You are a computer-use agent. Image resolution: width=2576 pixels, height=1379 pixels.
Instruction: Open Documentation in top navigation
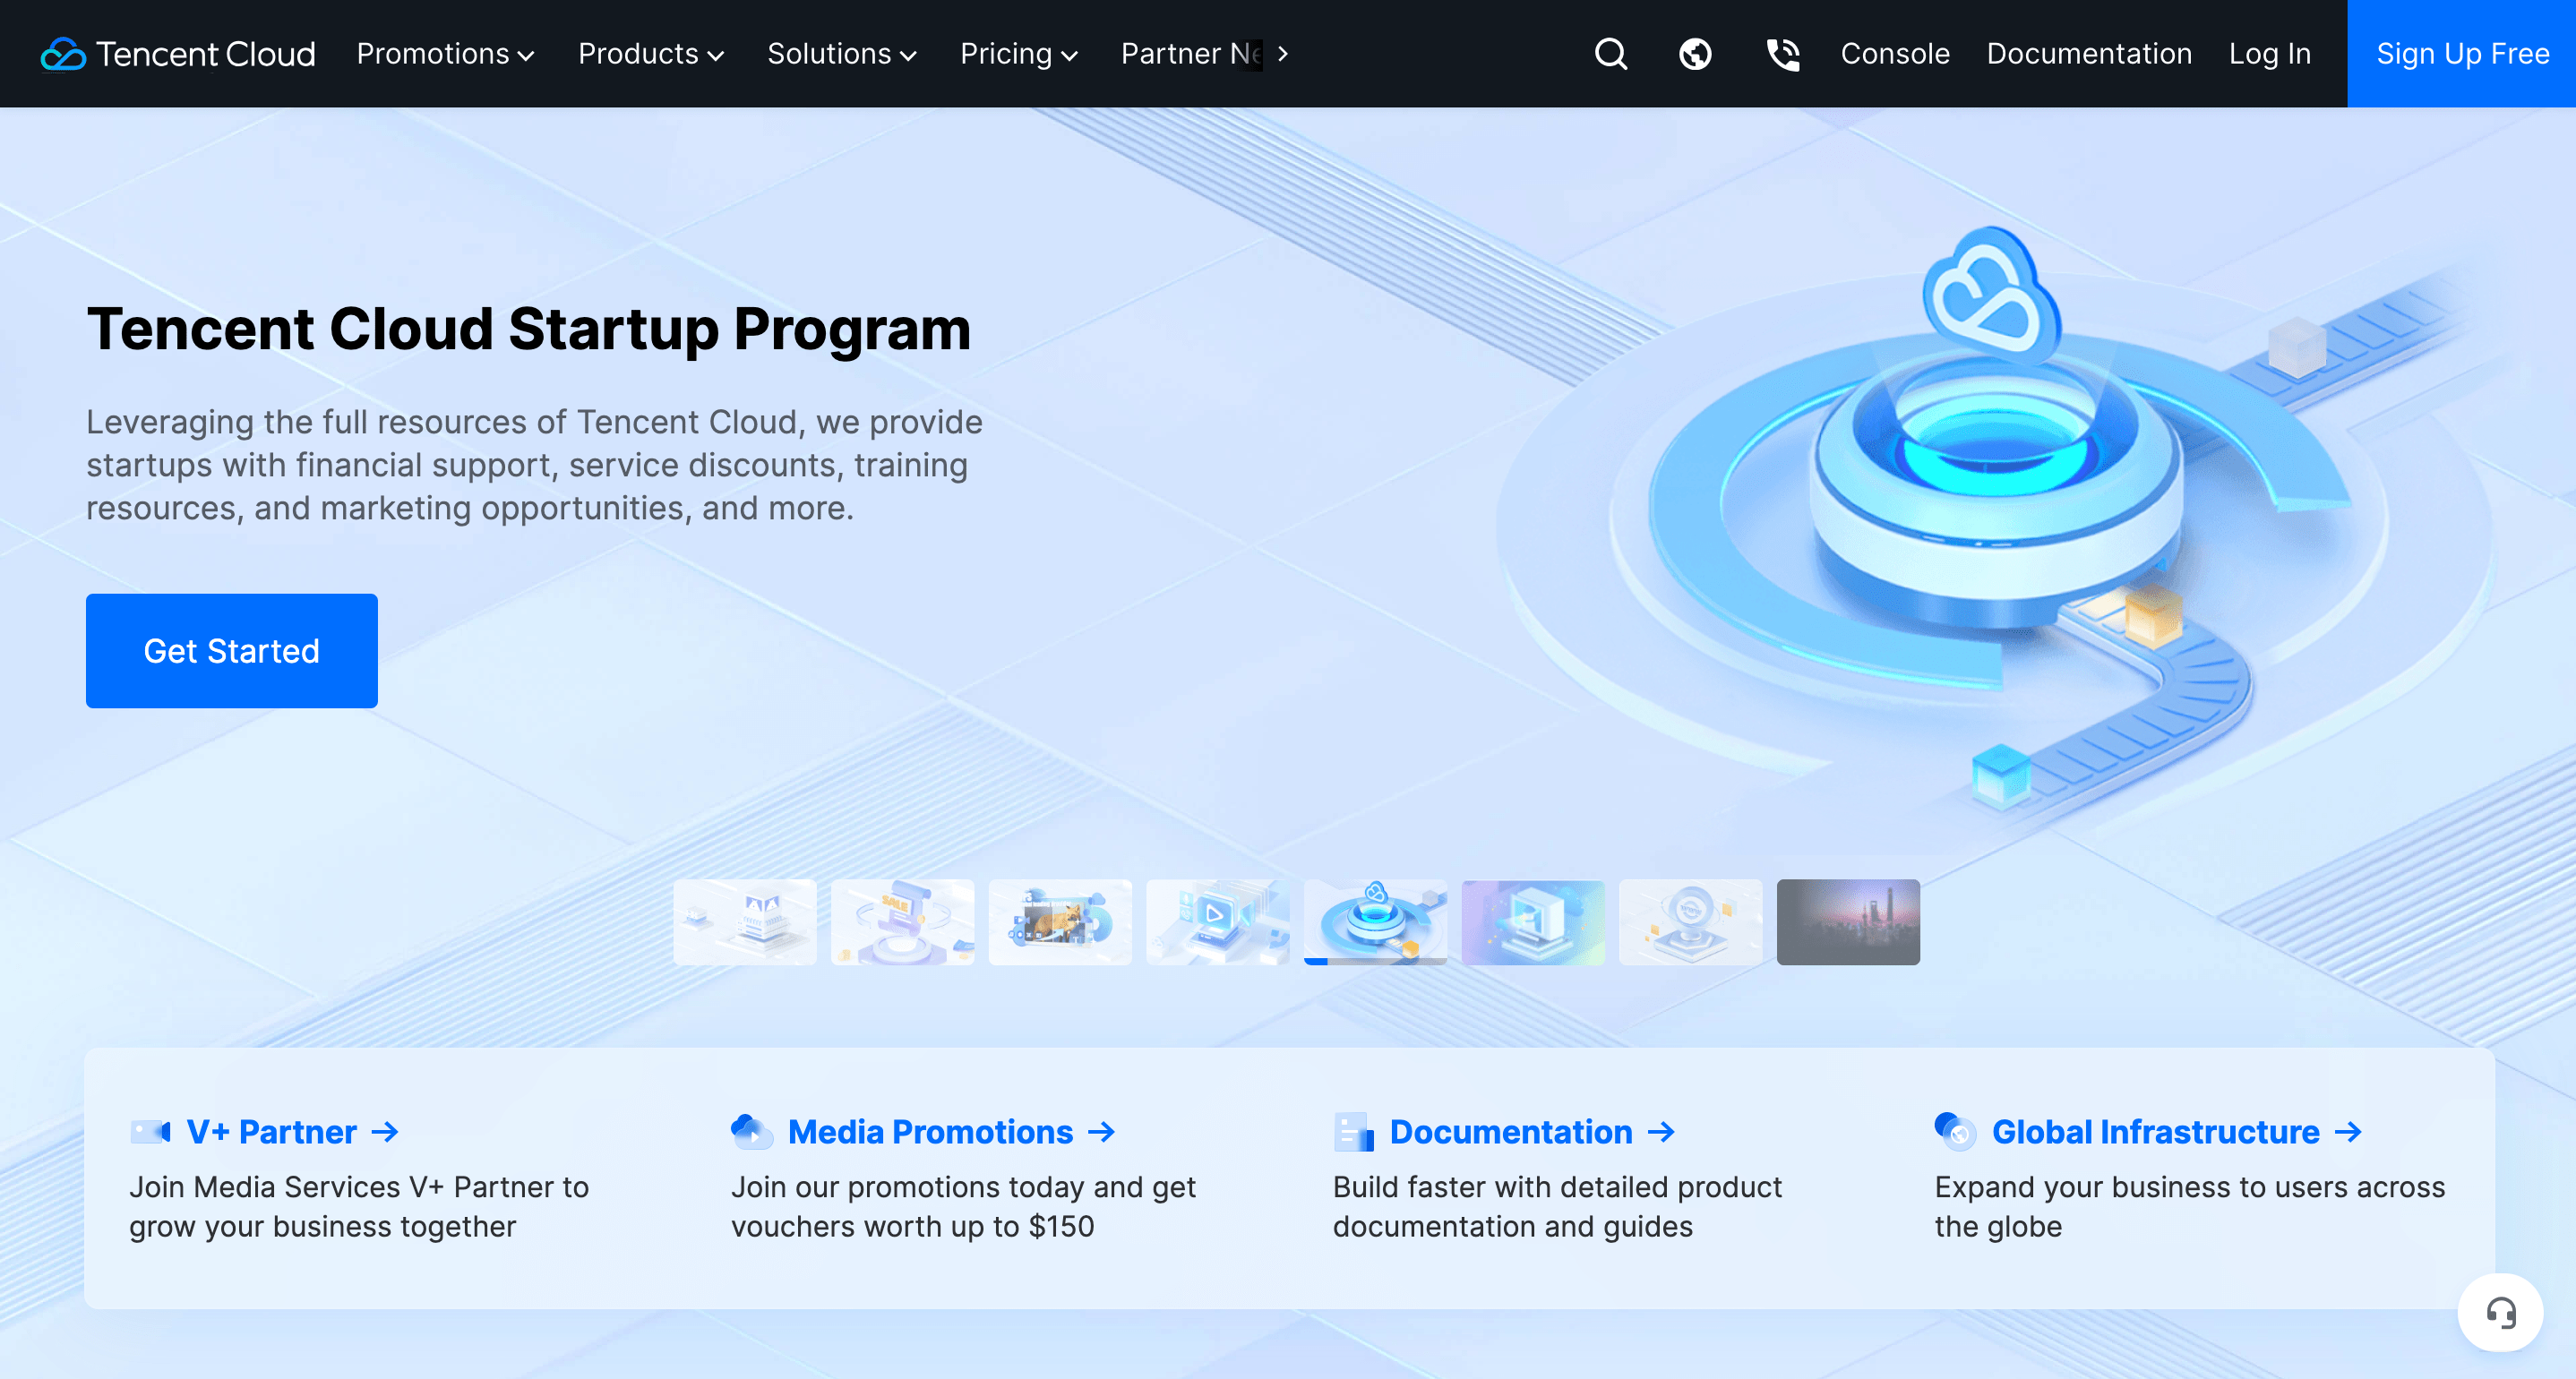point(2089,54)
